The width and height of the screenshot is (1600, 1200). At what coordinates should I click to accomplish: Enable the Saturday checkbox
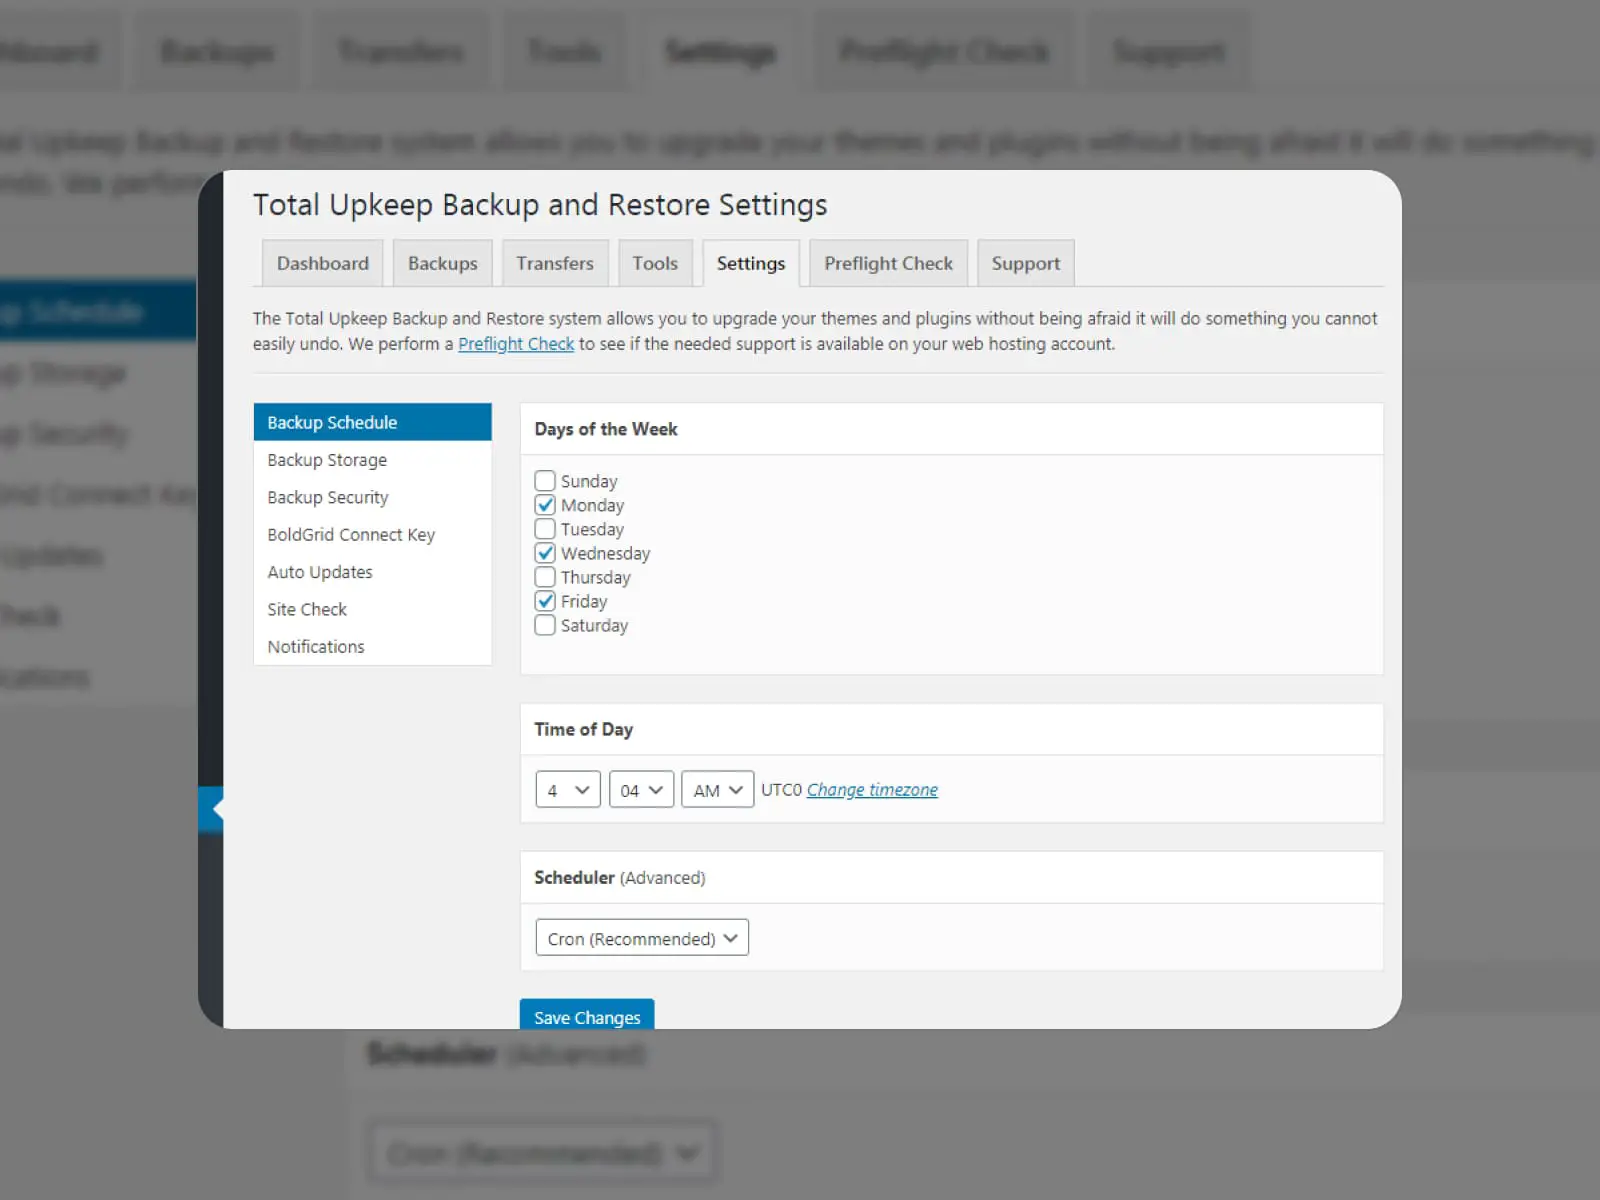tap(545, 625)
